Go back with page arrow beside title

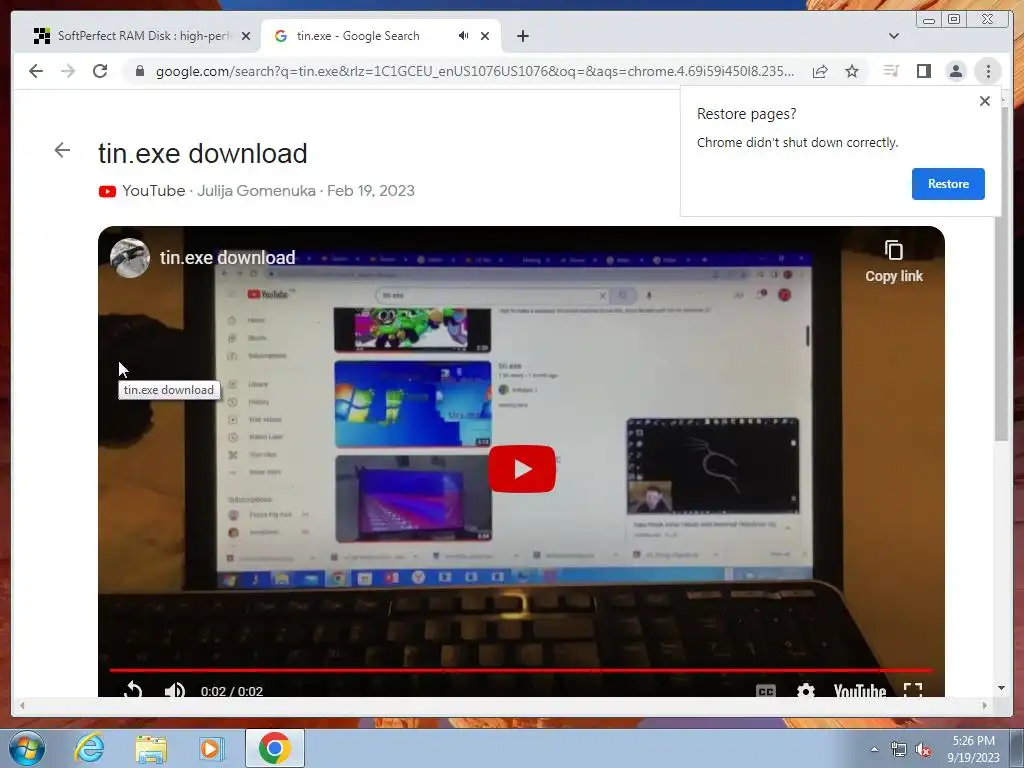62,150
